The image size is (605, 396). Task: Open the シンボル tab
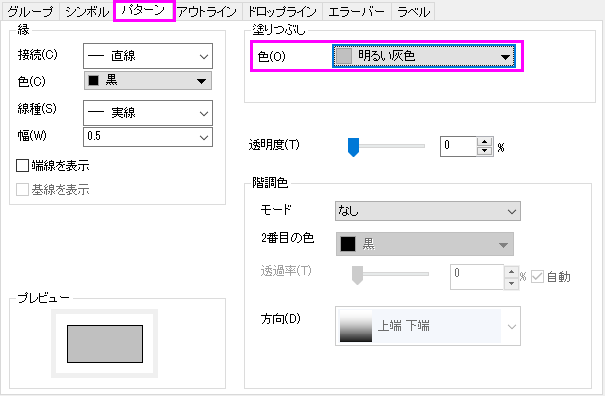[86, 12]
